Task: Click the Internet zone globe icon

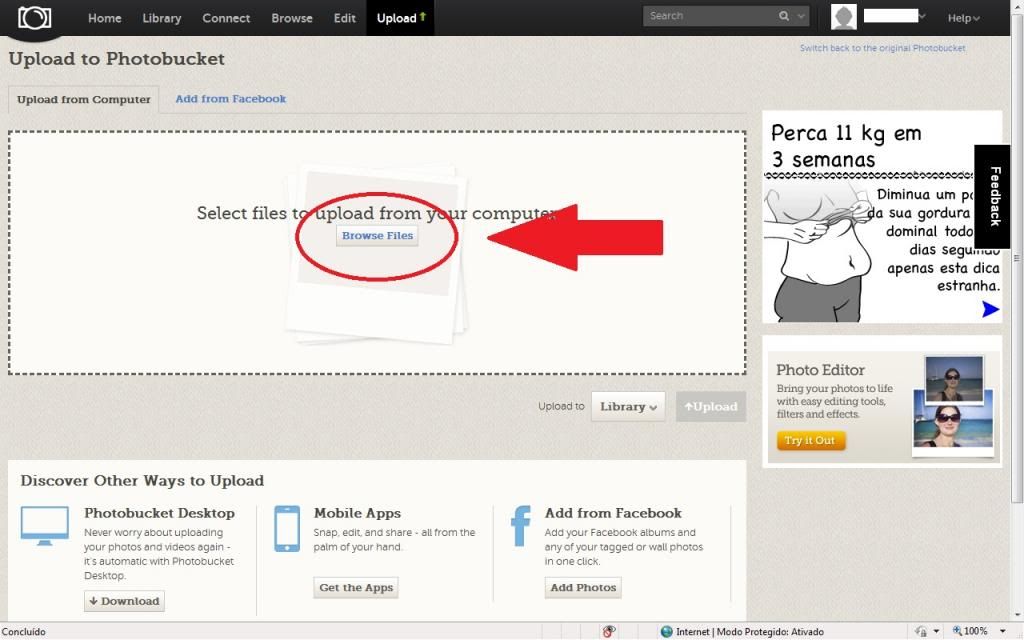Action: 666,632
